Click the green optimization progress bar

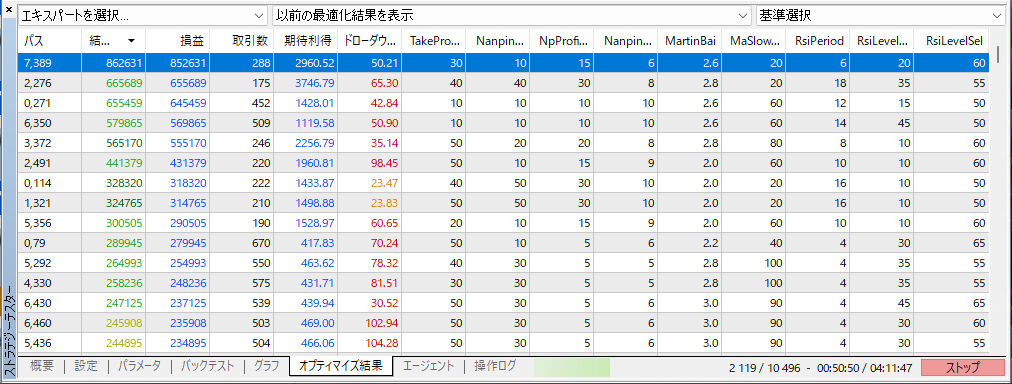pos(572,367)
